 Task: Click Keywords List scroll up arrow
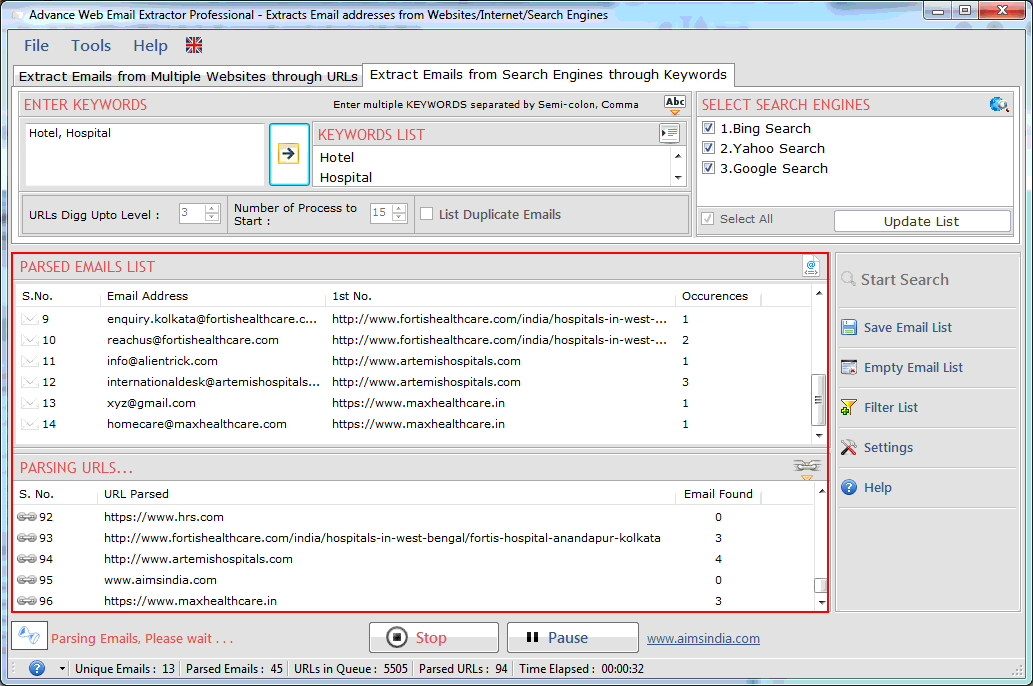[x=678, y=156]
